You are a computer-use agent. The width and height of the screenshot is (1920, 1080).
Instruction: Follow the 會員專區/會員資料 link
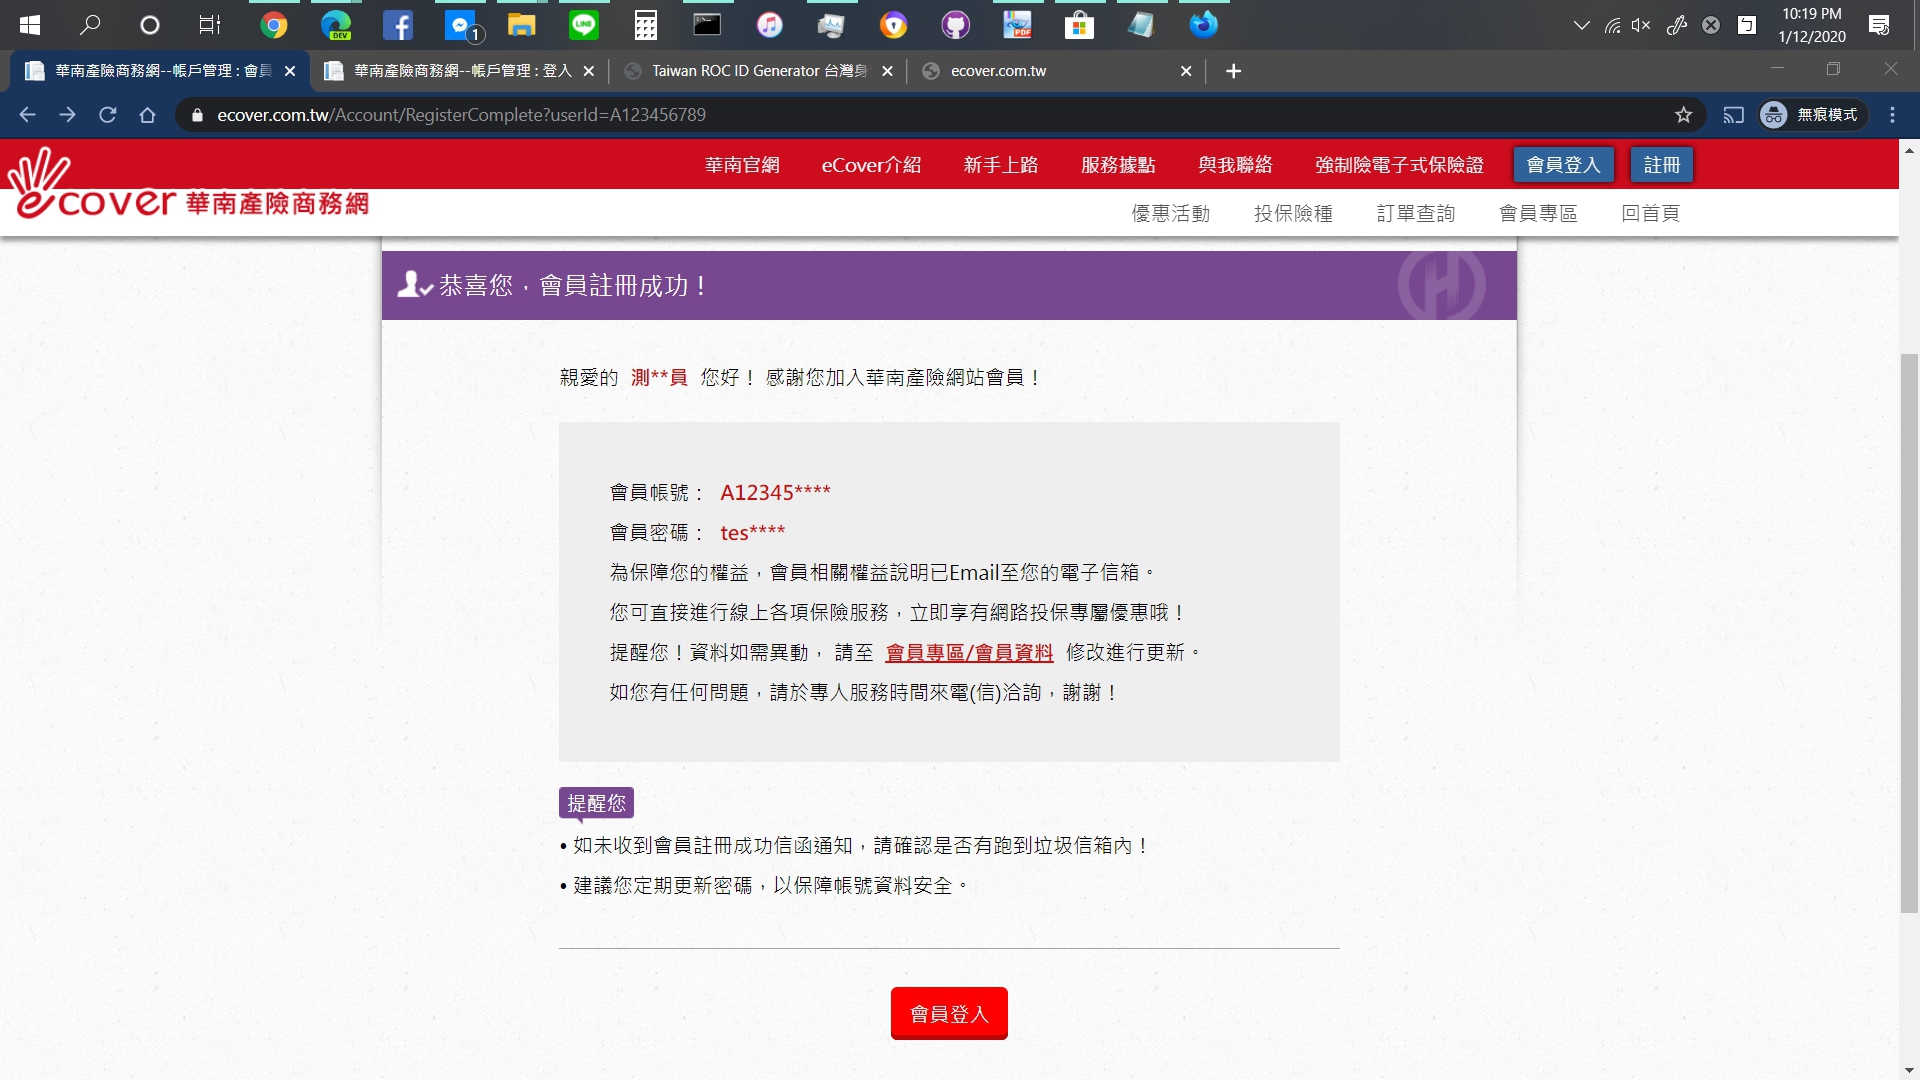tap(969, 653)
